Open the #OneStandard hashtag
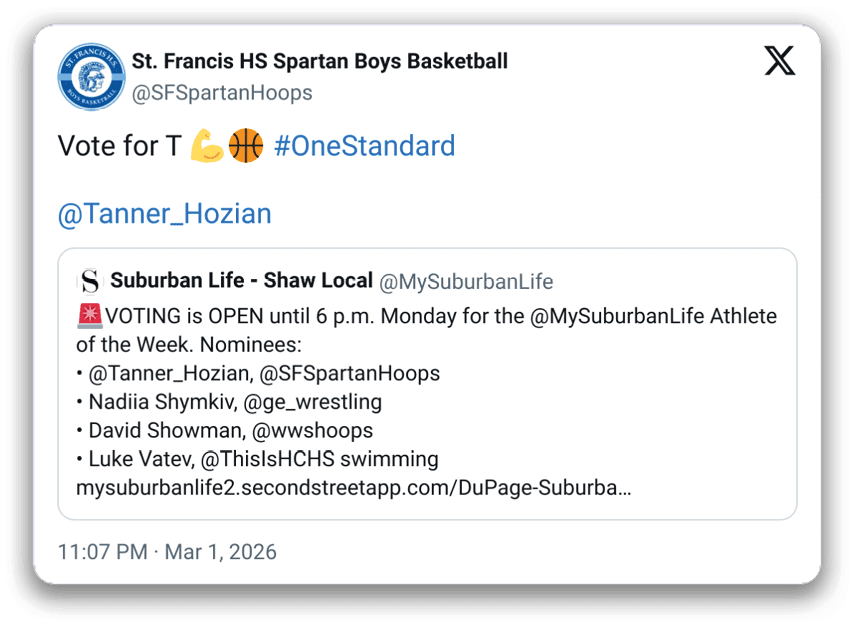854x626 pixels. point(364,146)
